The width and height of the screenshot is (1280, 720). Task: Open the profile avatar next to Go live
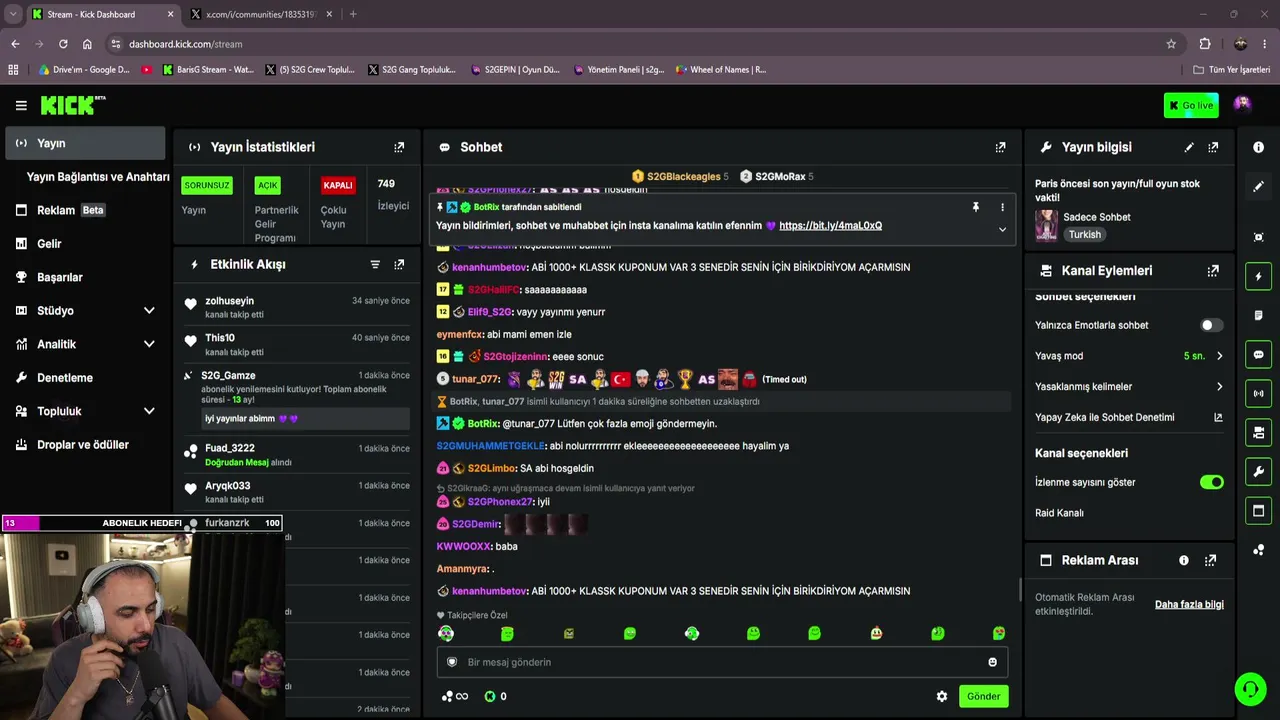coord(1242,104)
